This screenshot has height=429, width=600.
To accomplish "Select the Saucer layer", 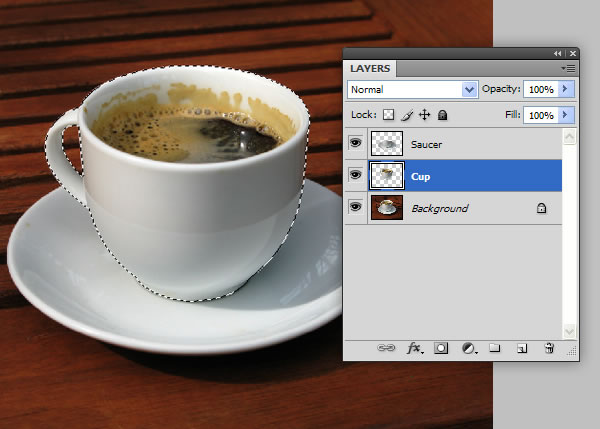I will [x=453, y=144].
